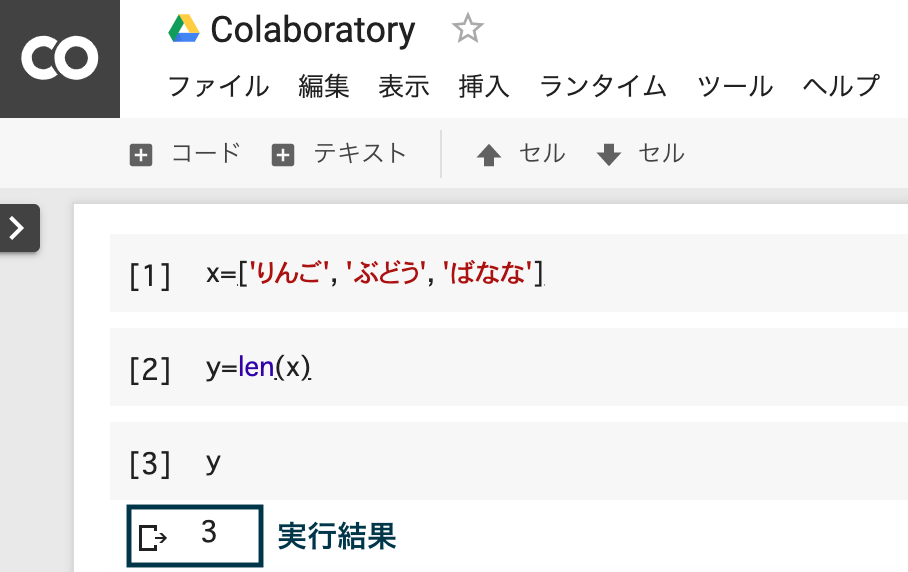The image size is (908, 572).
Task: Run cell [2] via its bracket indicator
Action: [x=150, y=370]
